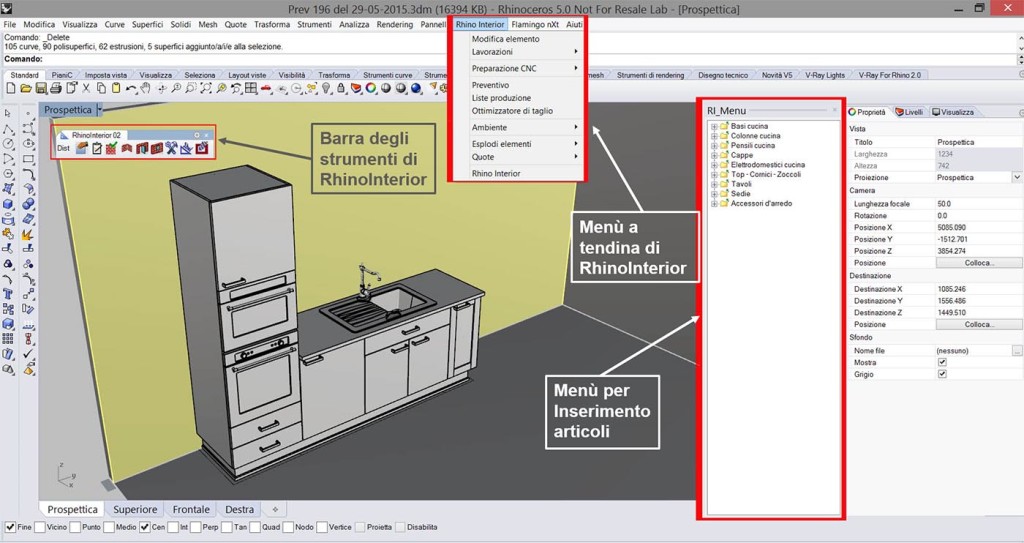Open the Strumenti di rendering toolbar tab

[x=650, y=75]
